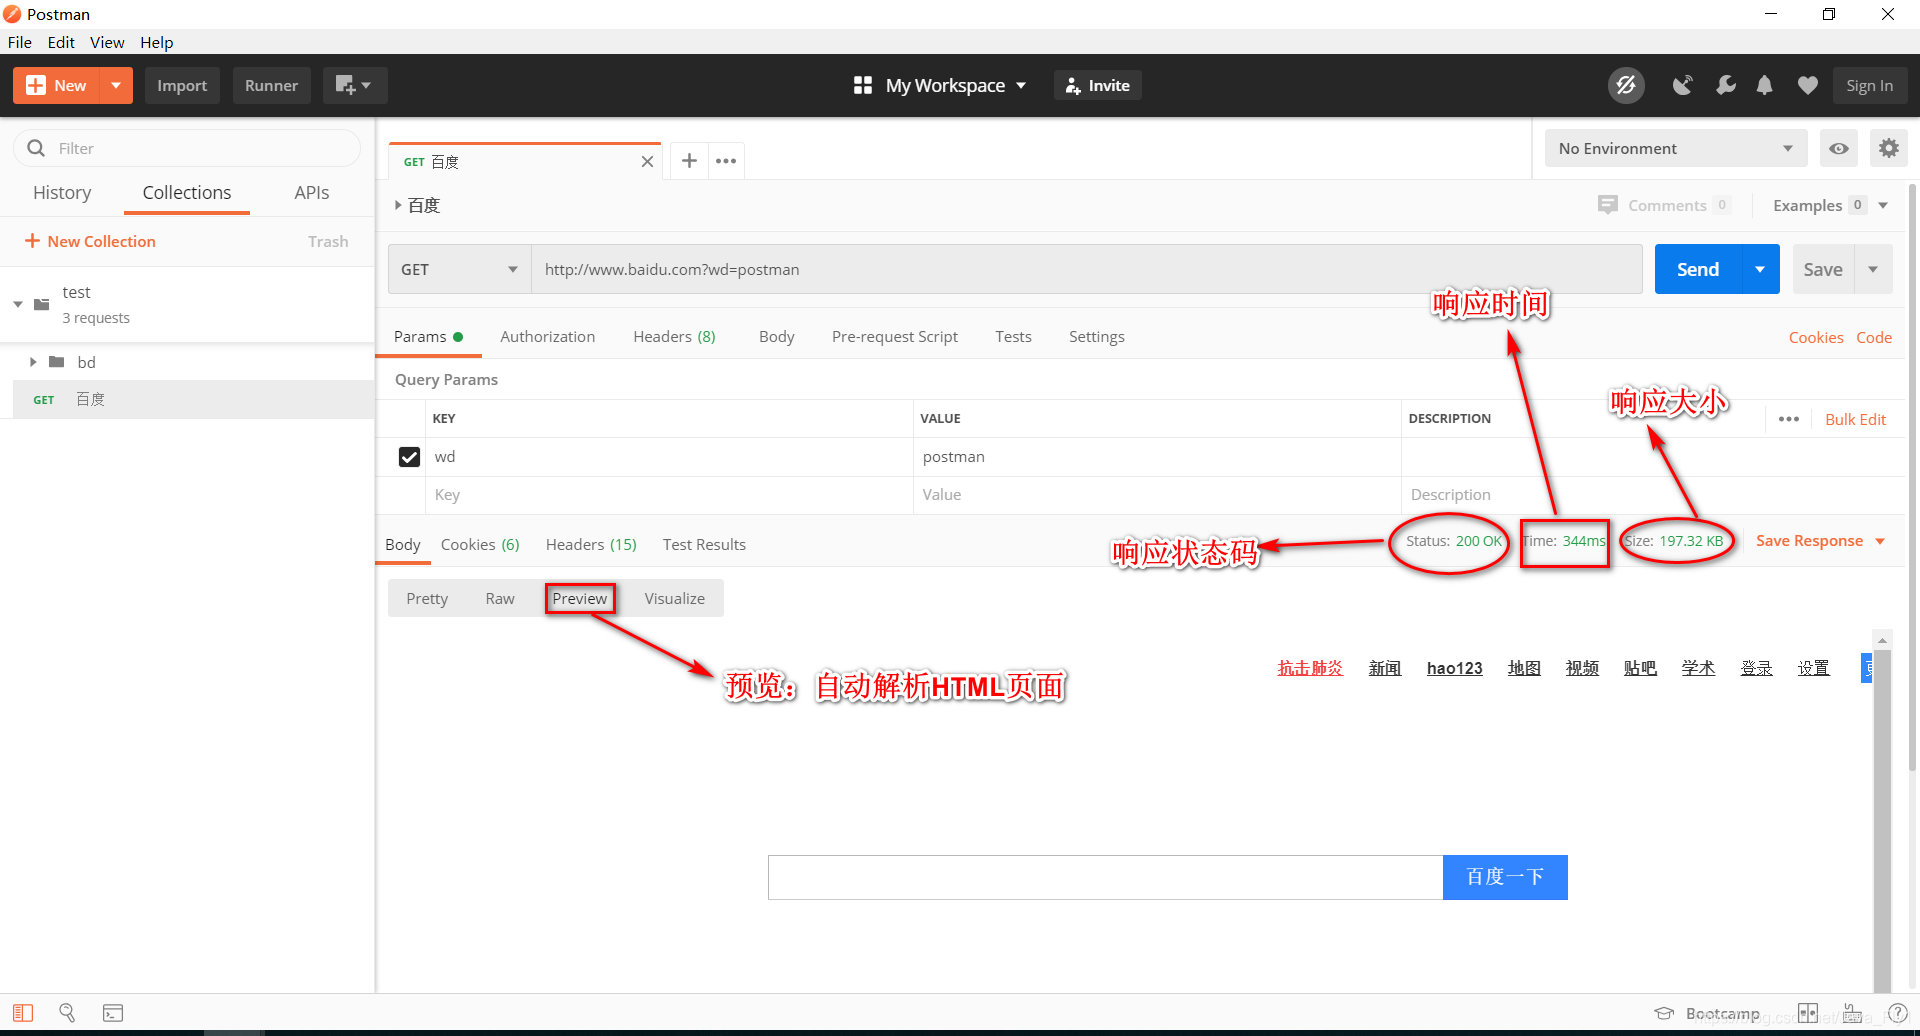Open the Postman console icon
The image size is (1920, 1036).
pyautogui.click(x=113, y=1013)
